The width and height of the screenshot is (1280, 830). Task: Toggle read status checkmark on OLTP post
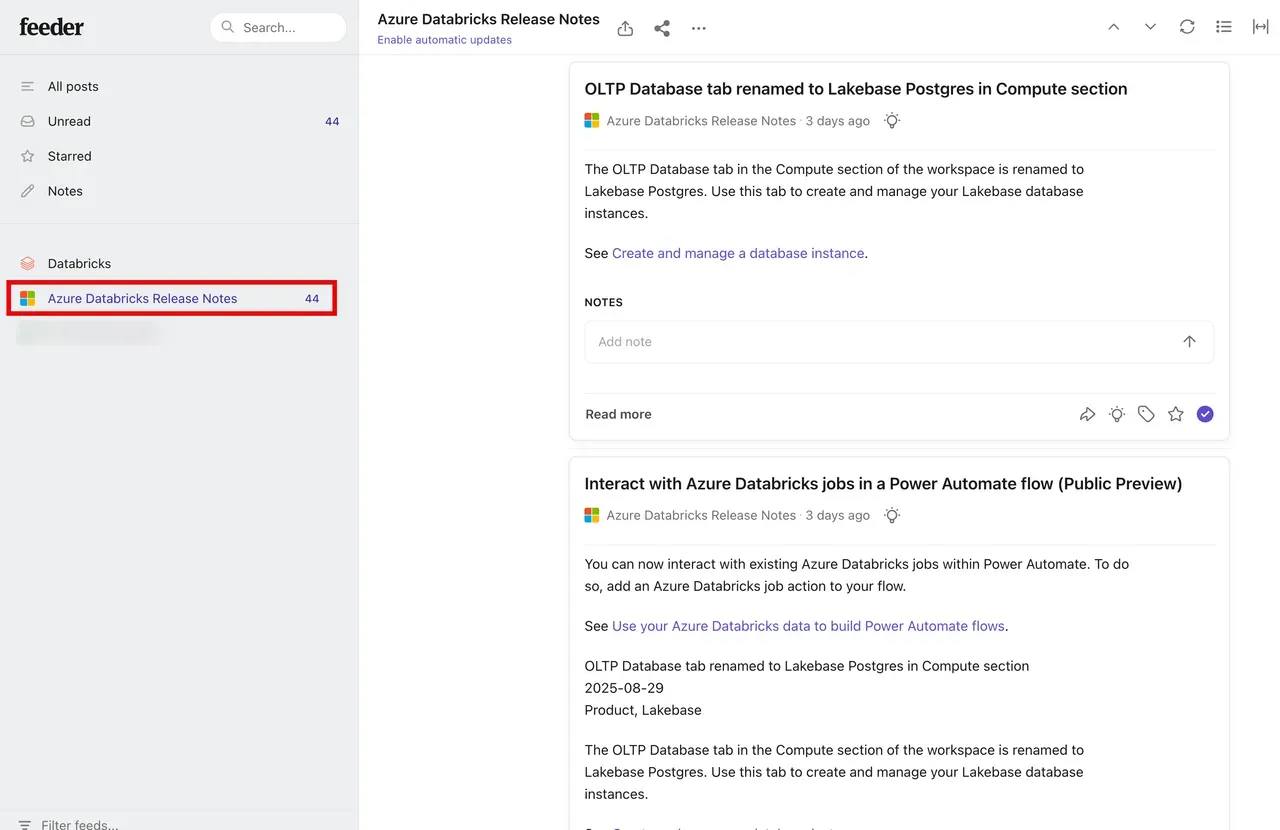point(1205,414)
